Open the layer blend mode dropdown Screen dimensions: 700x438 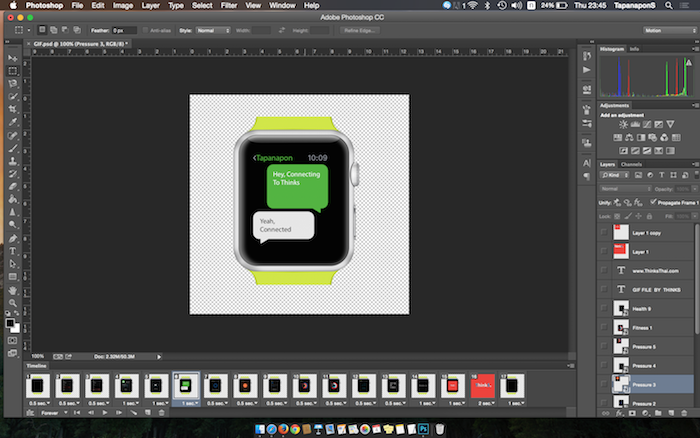point(625,188)
